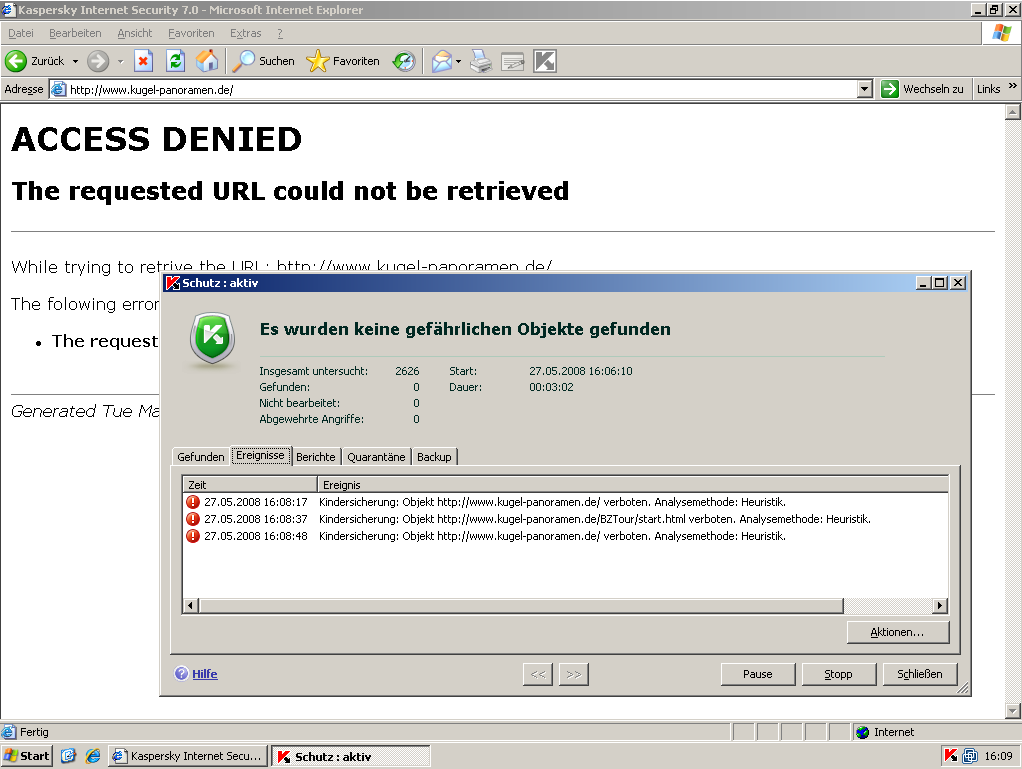The width and height of the screenshot is (1022, 769).
Task: Open the Extras menu
Action: (245, 33)
